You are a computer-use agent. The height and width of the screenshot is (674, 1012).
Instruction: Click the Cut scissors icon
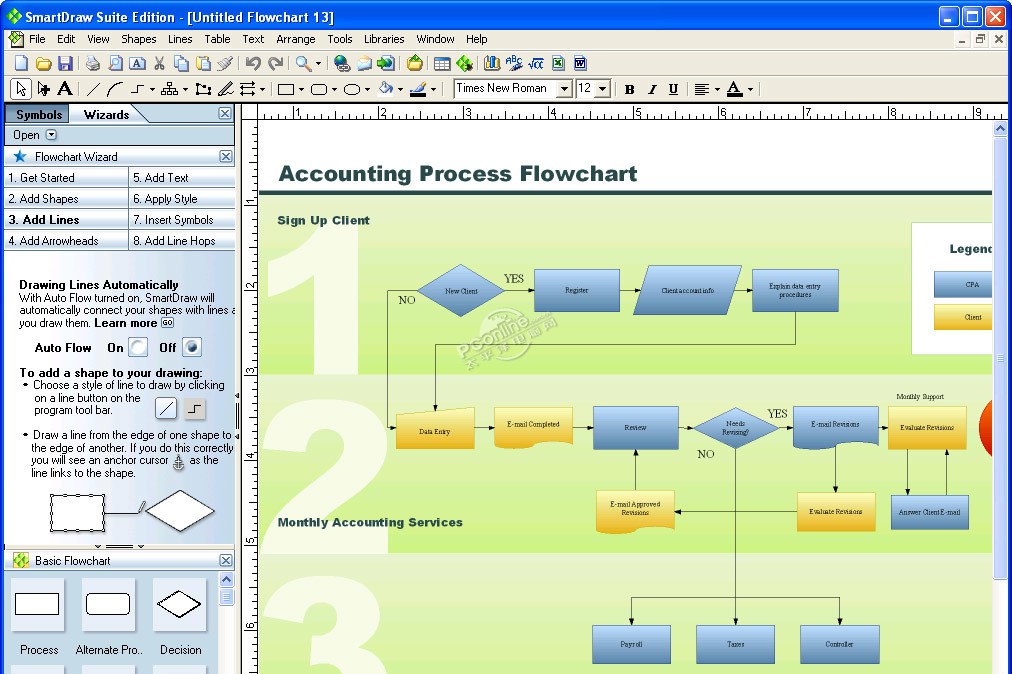[x=159, y=63]
